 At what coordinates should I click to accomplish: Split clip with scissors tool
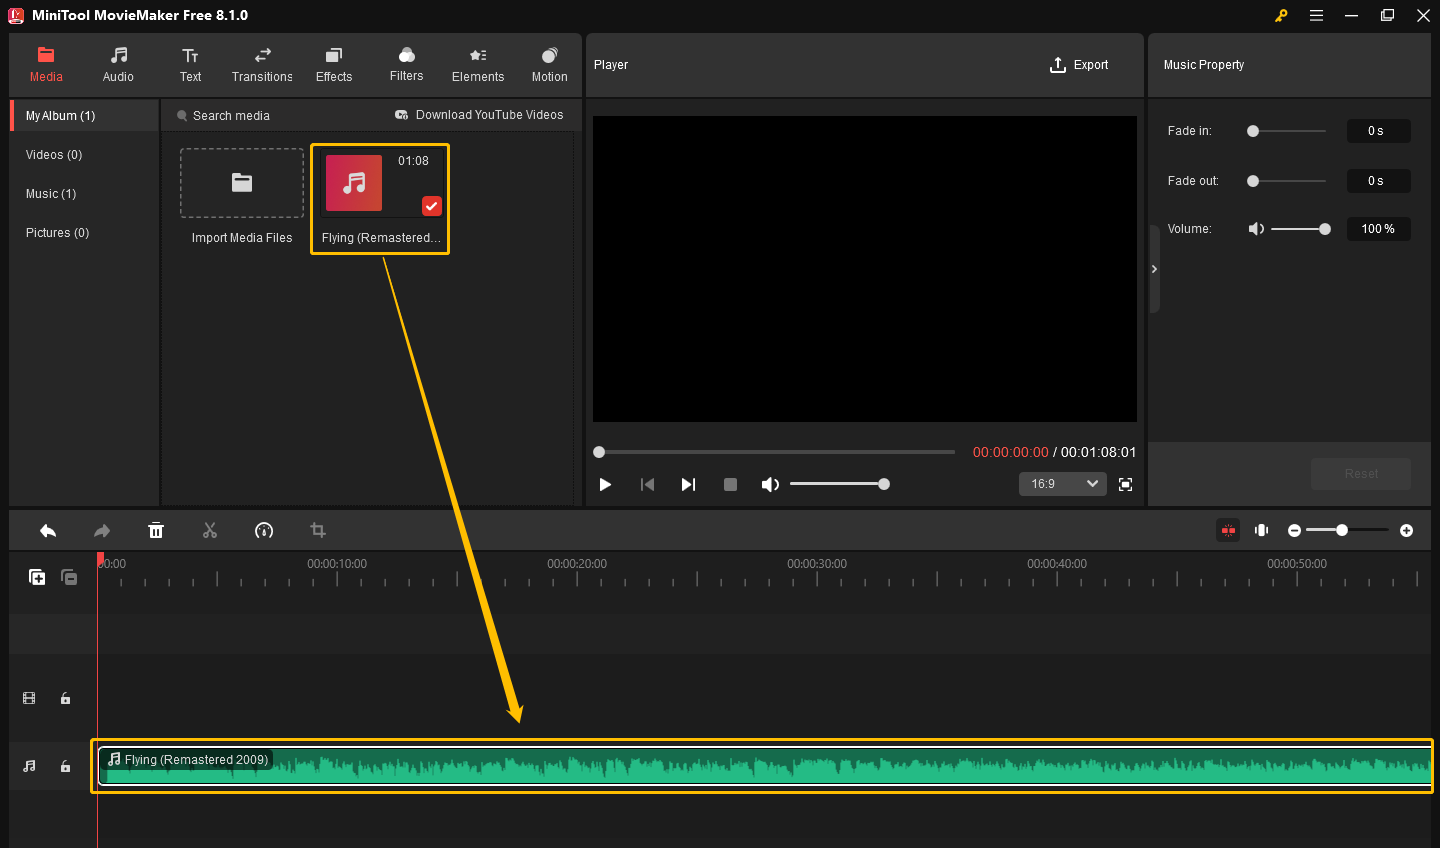[210, 531]
